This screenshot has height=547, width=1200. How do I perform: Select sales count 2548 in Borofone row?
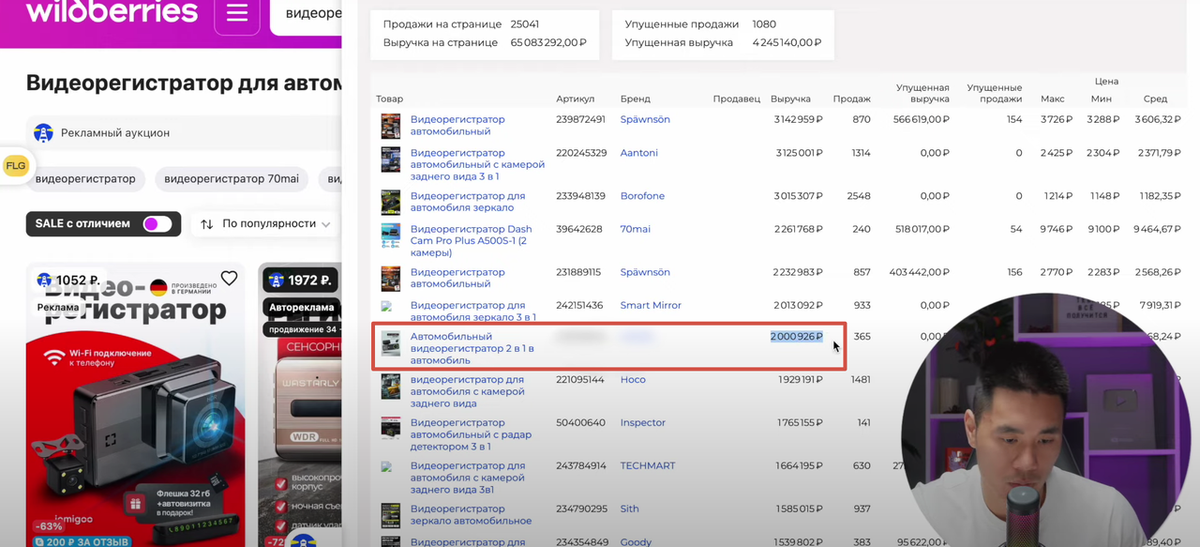(858, 196)
